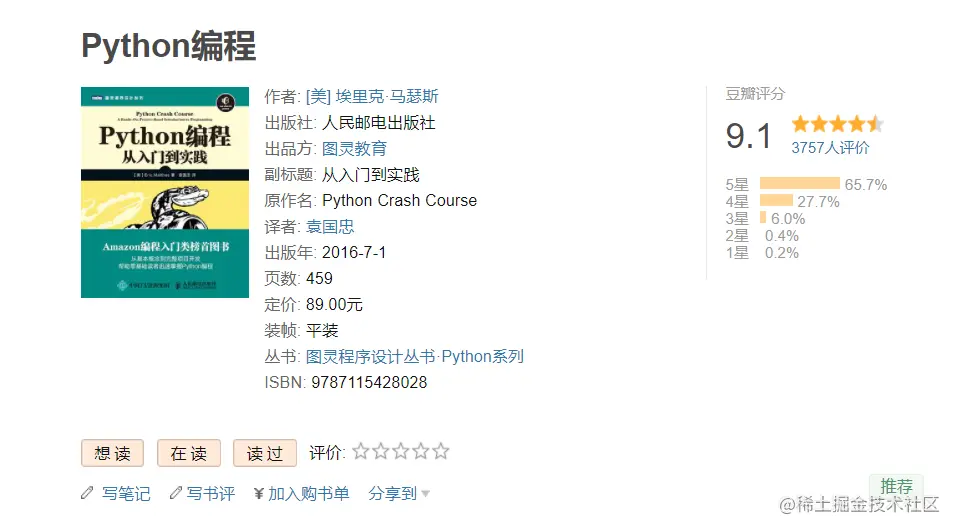Click the 0.4% percentage label
Screen dimensions: 957x532
782,236
